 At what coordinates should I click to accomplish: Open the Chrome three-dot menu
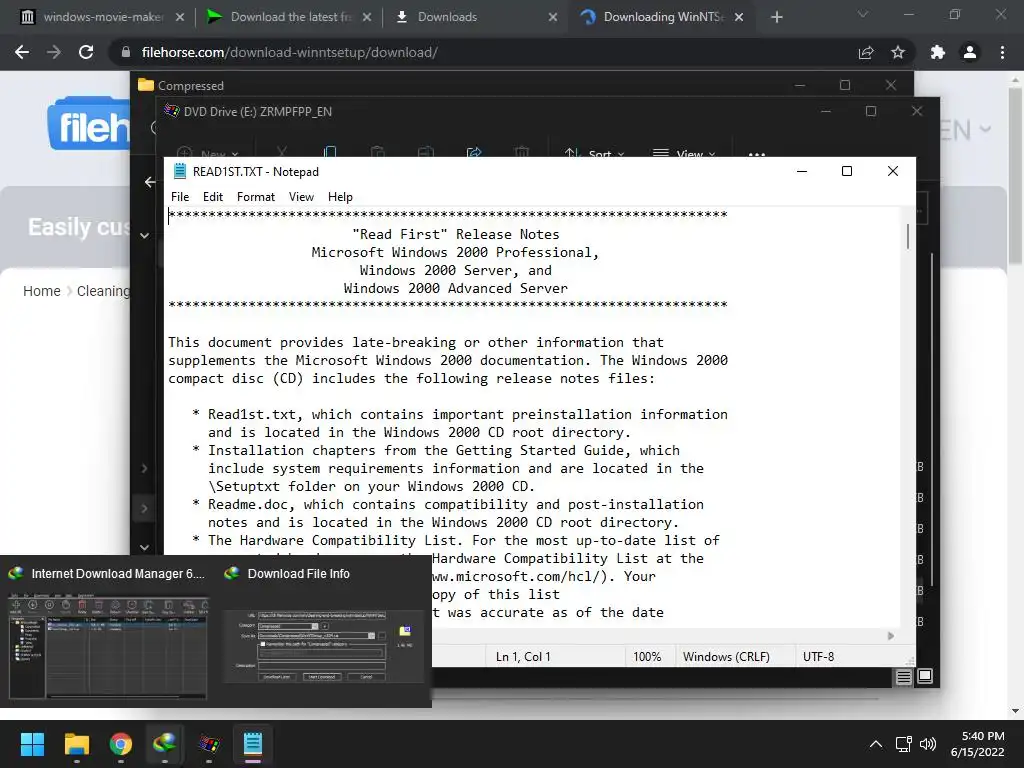tap(1002, 52)
